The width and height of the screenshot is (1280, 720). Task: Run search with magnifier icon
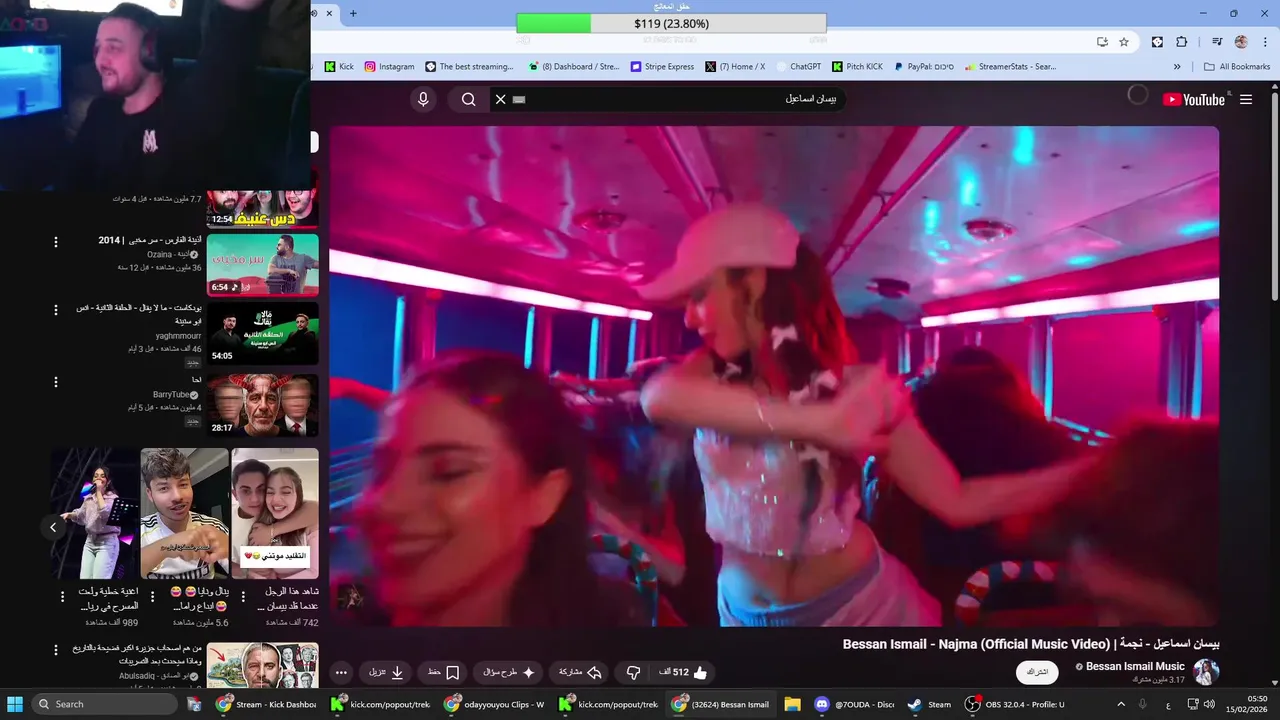tap(468, 99)
